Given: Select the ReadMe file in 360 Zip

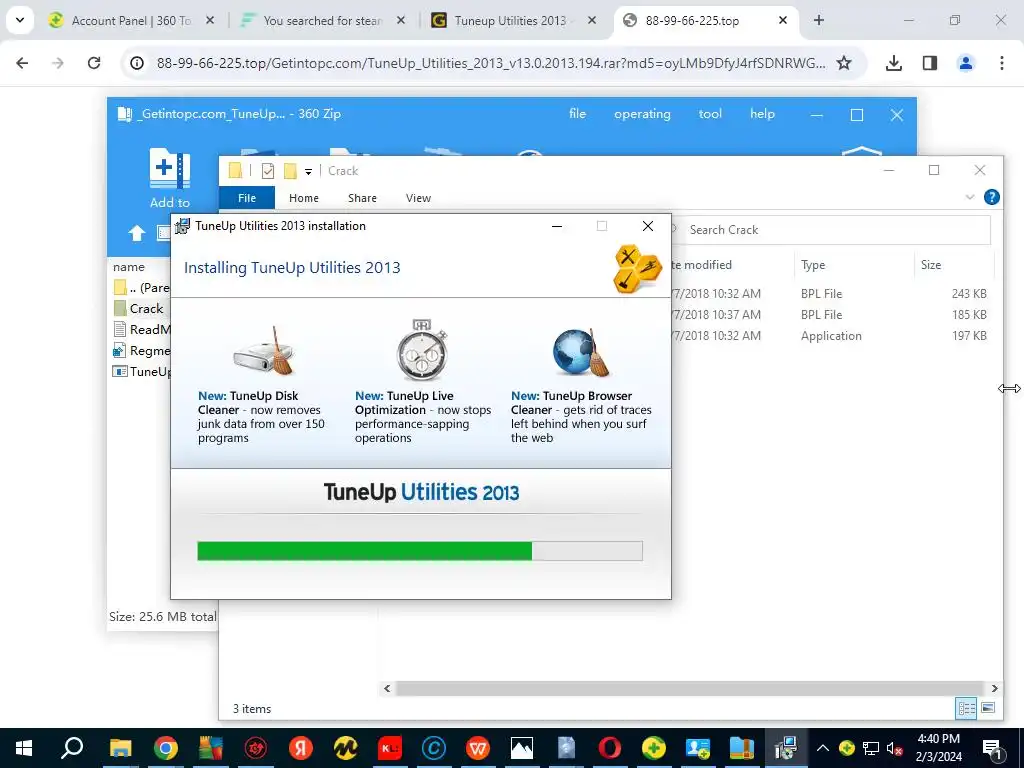Looking at the screenshot, I should pyautogui.click(x=140, y=329).
